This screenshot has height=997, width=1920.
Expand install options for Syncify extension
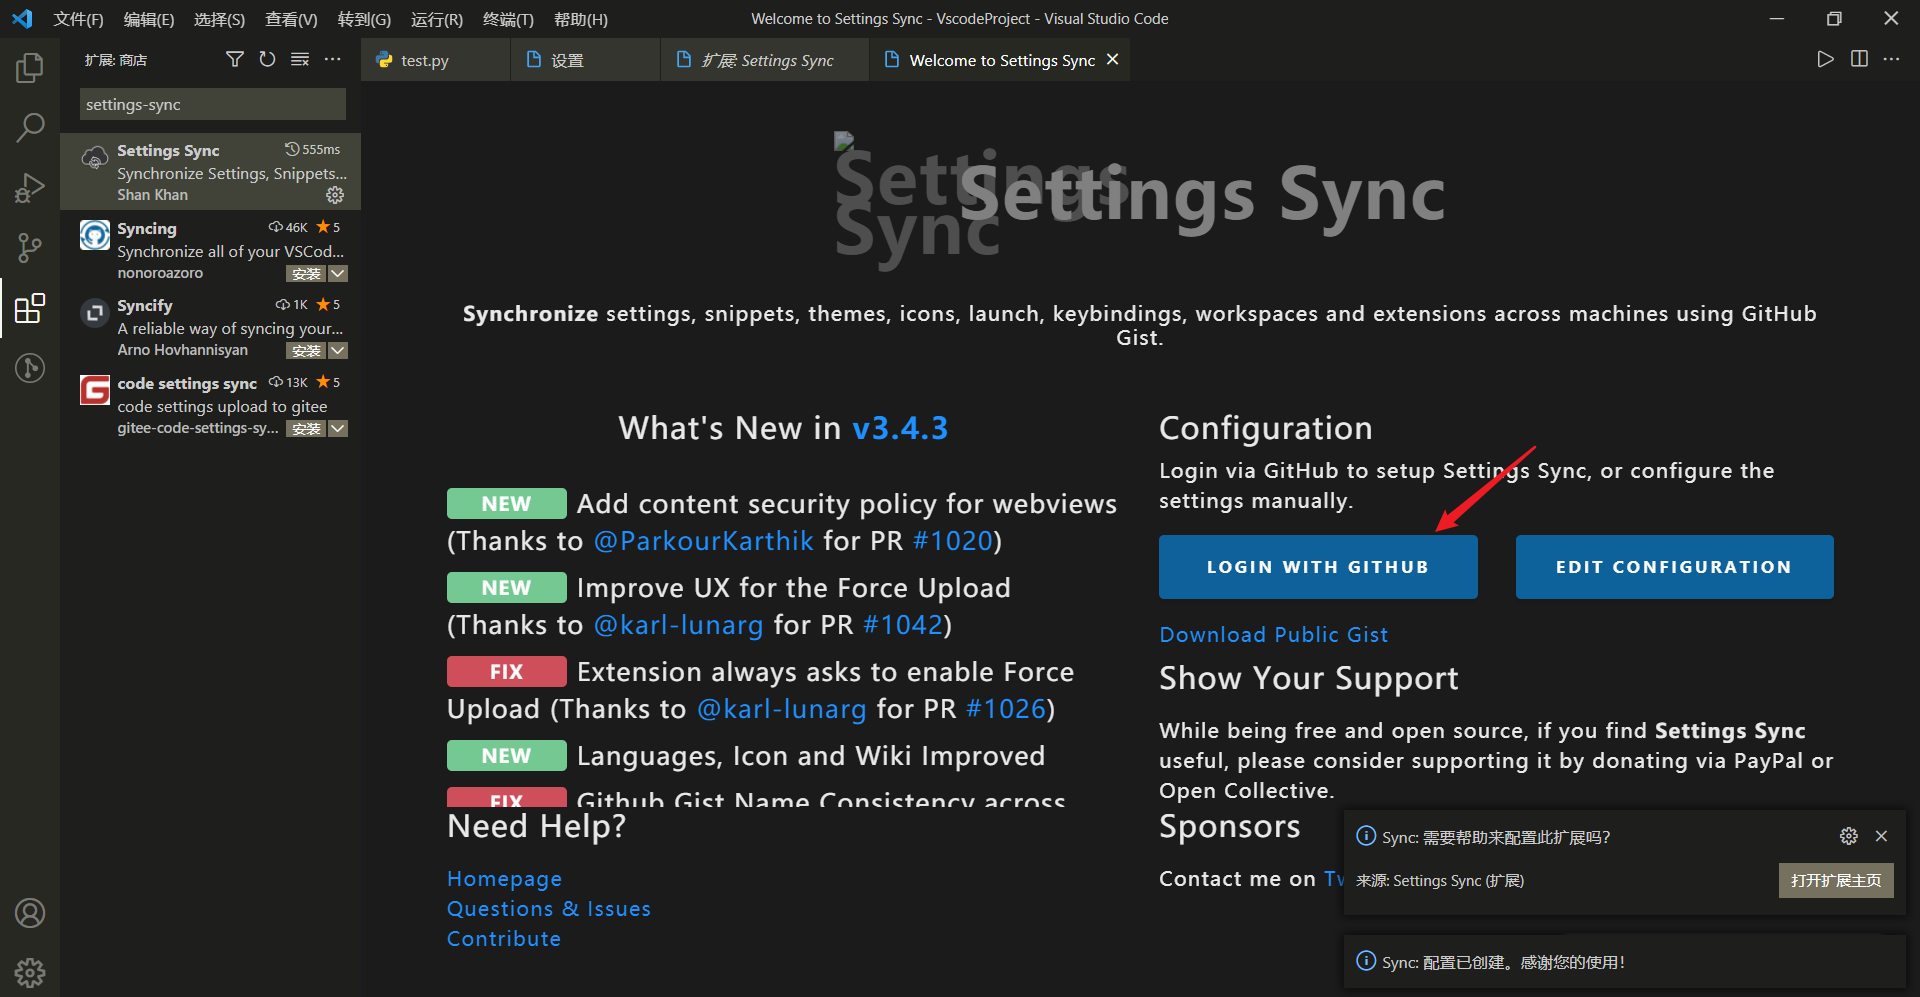click(x=338, y=351)
